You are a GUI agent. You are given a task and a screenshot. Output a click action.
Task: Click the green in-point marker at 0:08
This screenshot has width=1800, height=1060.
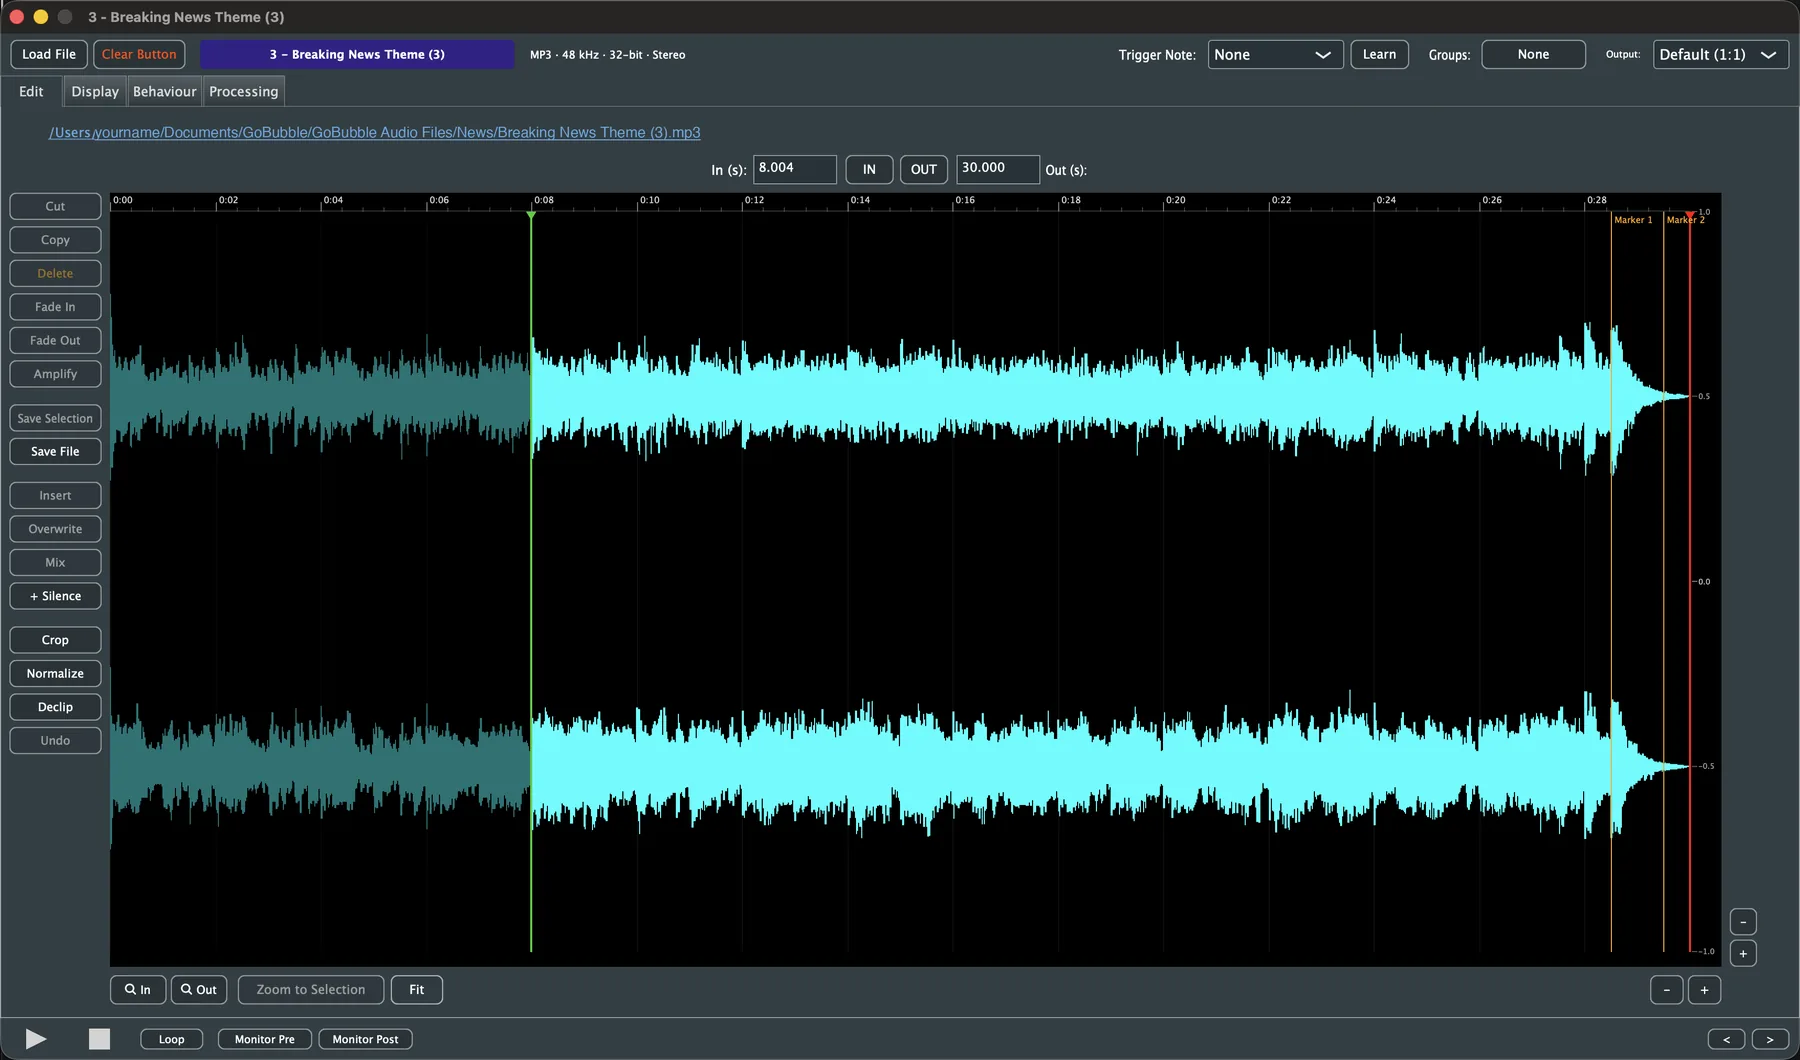tap(531, 216)
